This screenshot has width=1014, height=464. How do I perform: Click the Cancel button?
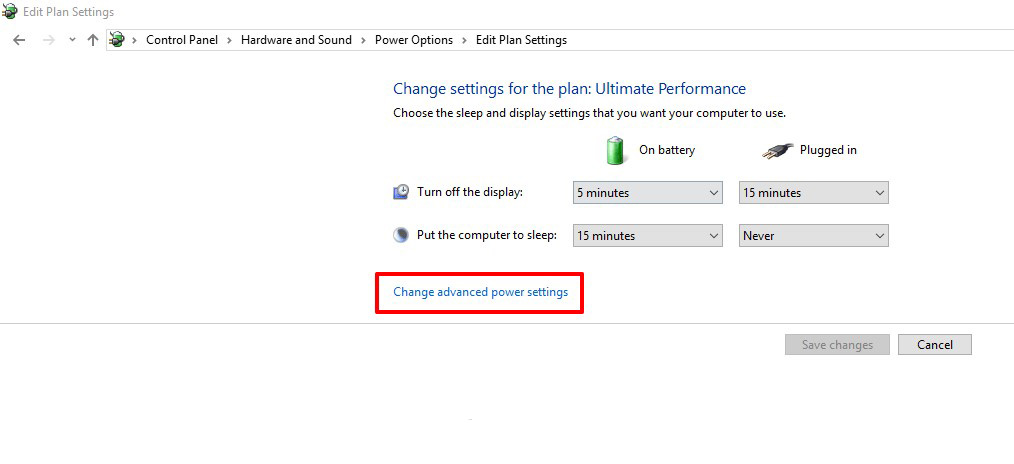tap(934, 344)
